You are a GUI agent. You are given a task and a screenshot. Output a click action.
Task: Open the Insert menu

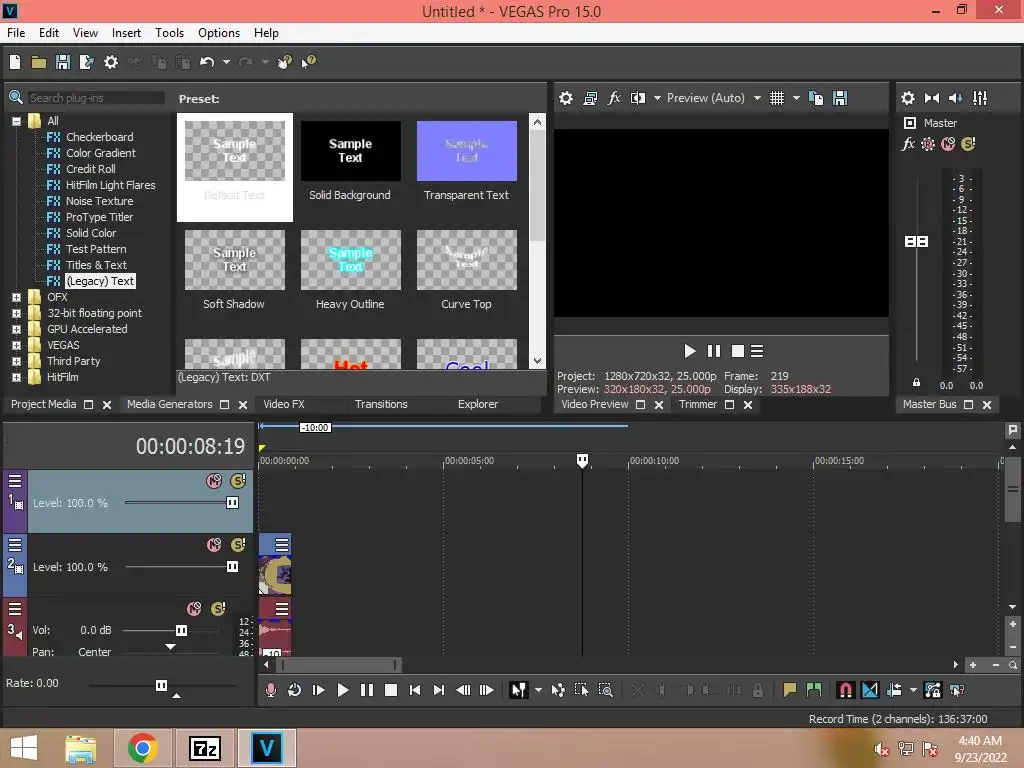point(126,33)
